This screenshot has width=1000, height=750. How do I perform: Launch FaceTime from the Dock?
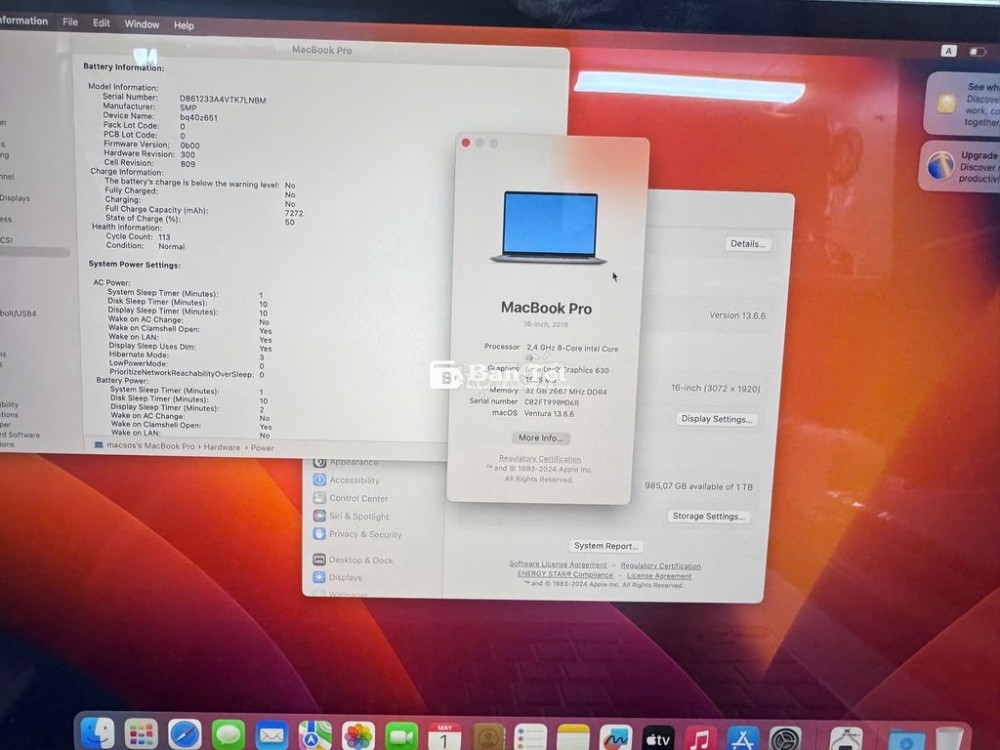click(x=402, y=738)
